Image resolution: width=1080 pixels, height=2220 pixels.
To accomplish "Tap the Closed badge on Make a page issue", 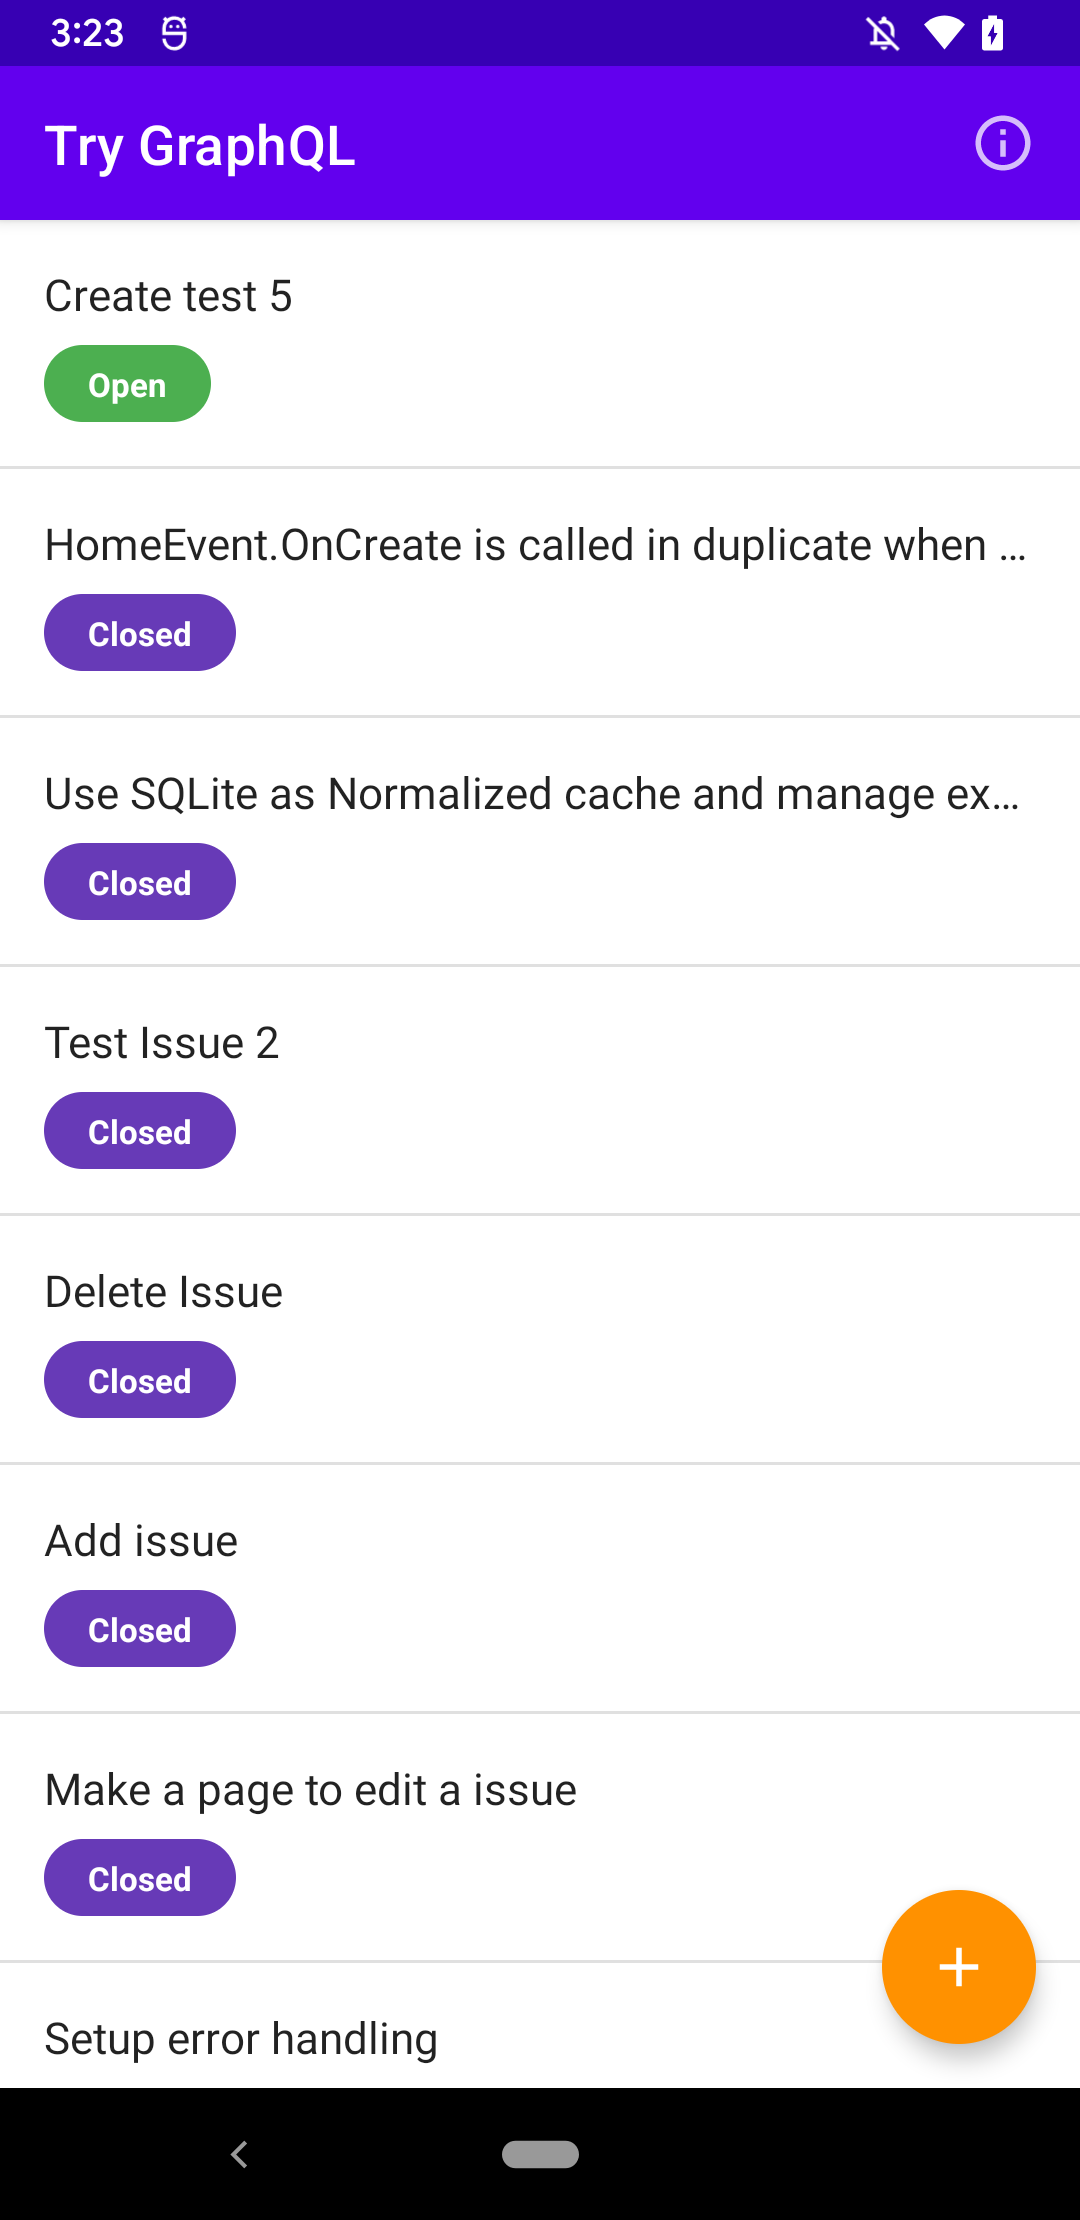I will (139, 1877).
